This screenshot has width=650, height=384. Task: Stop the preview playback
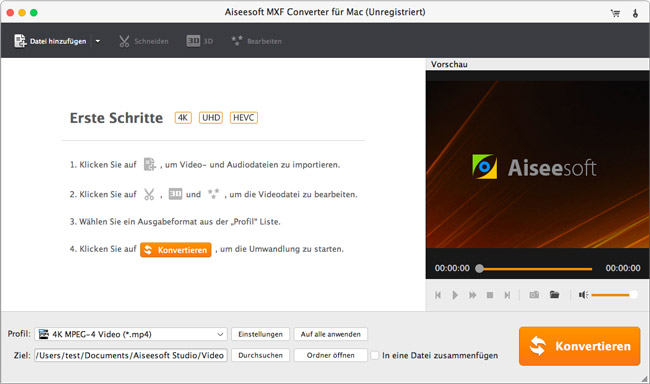pyautogui.click(x=490, y=295)
